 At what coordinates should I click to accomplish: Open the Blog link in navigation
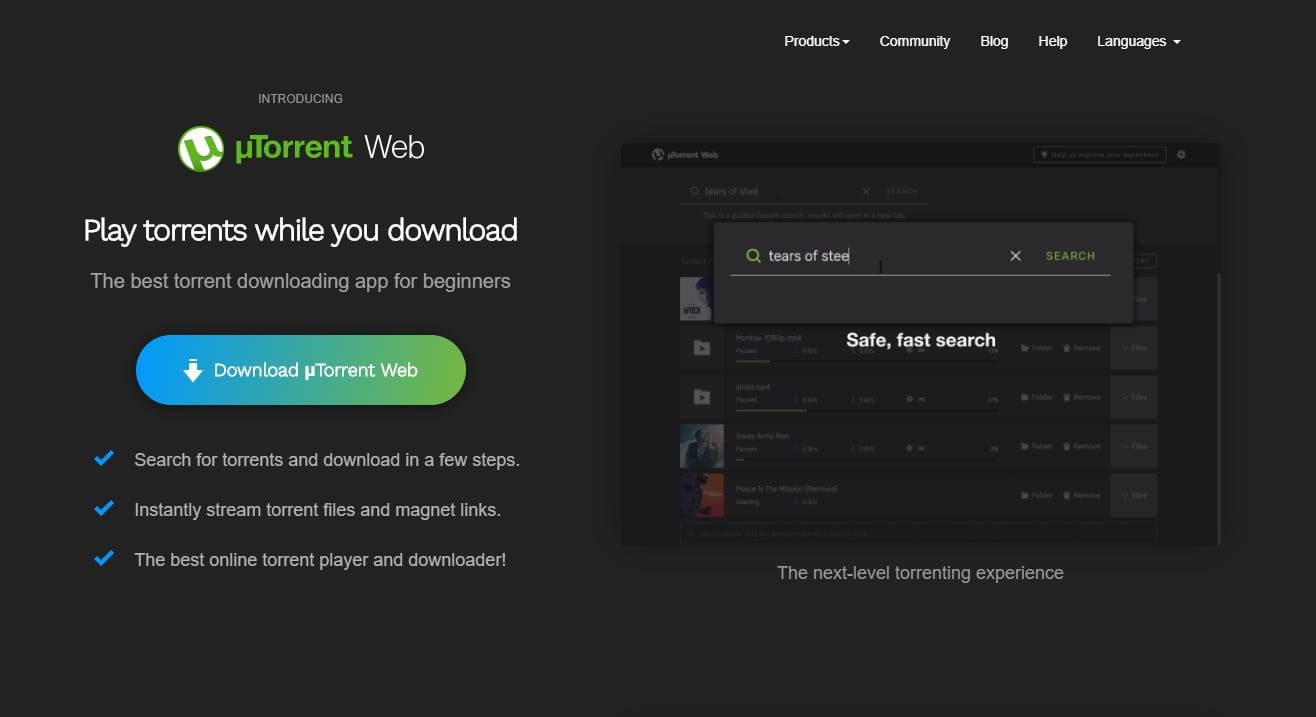click(x=994, y=41)
